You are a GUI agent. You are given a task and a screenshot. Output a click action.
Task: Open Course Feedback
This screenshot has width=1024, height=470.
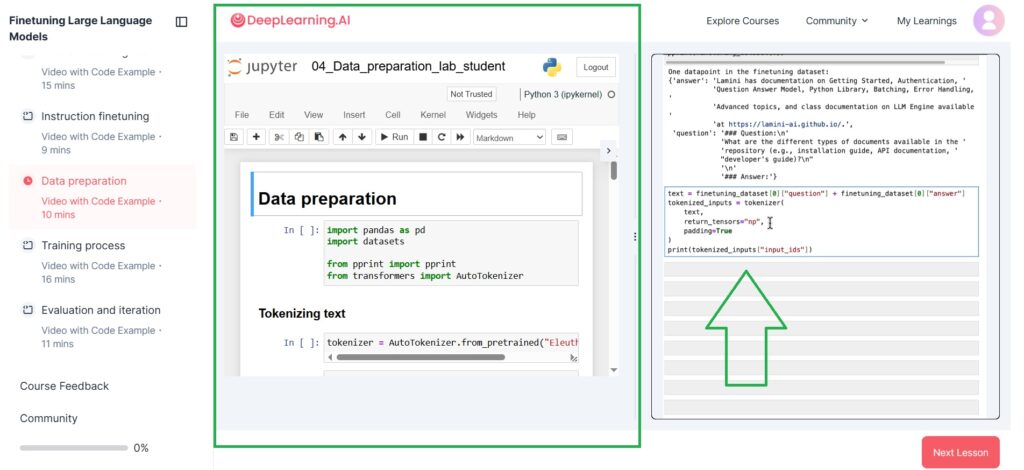click(x=64, y=386)
